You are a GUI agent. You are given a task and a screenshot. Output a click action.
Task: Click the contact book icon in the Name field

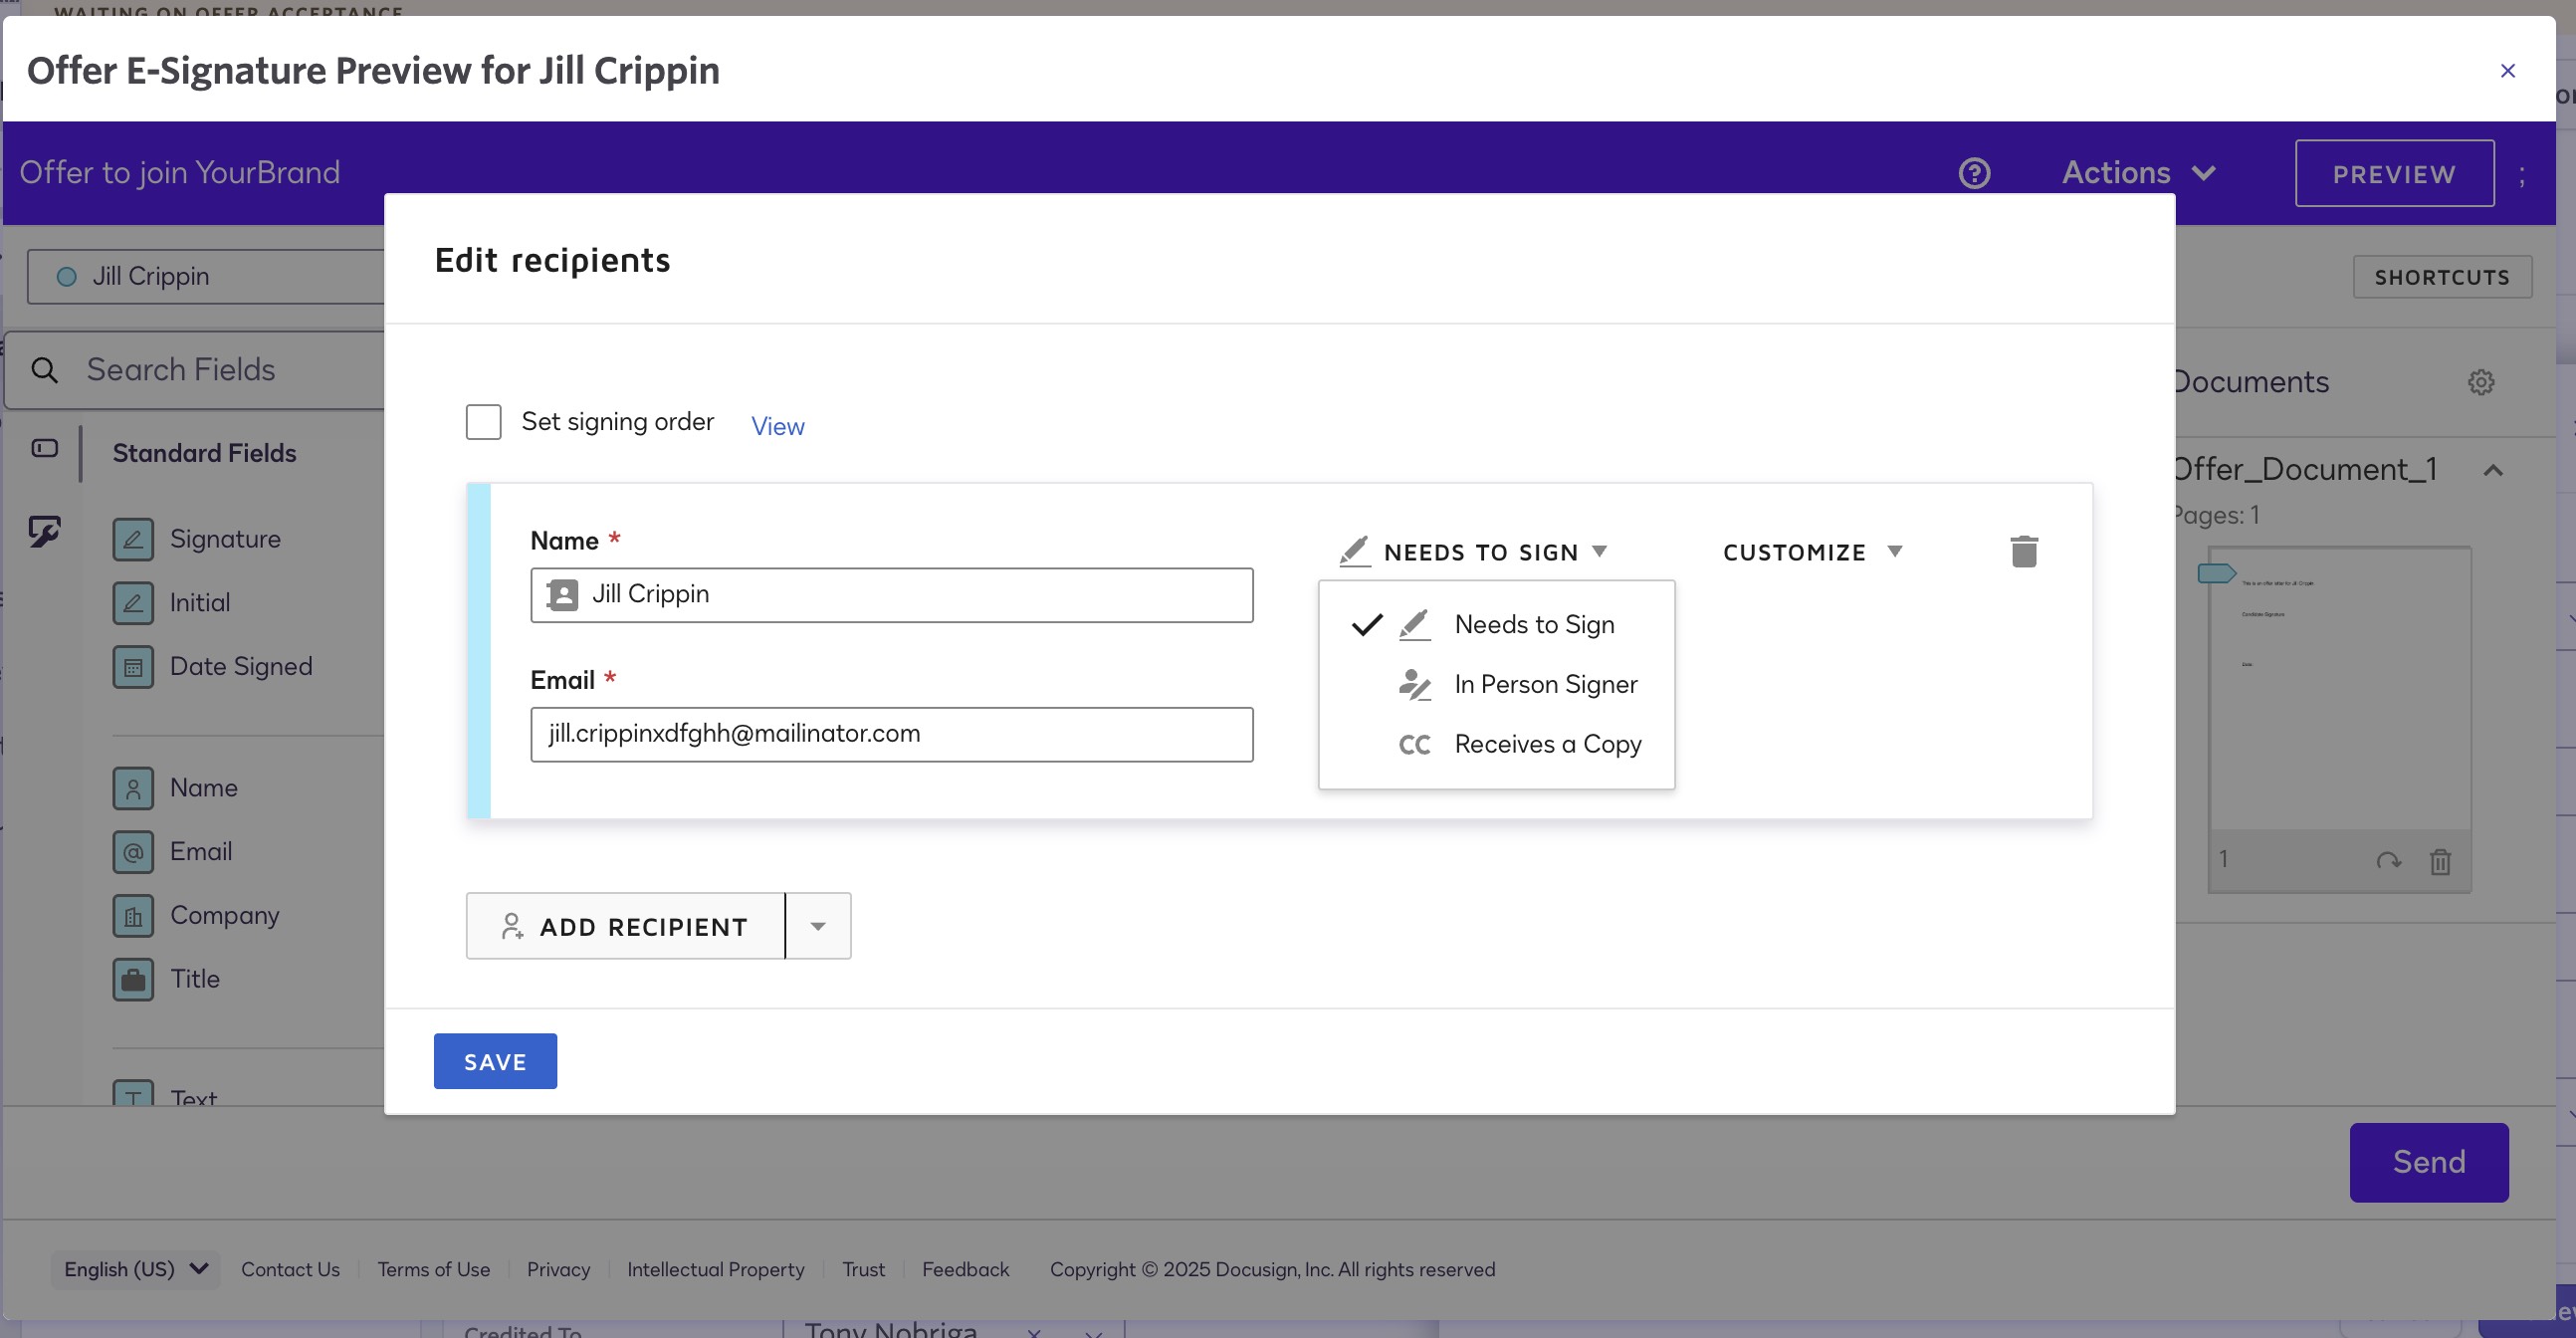pos(563,595)
